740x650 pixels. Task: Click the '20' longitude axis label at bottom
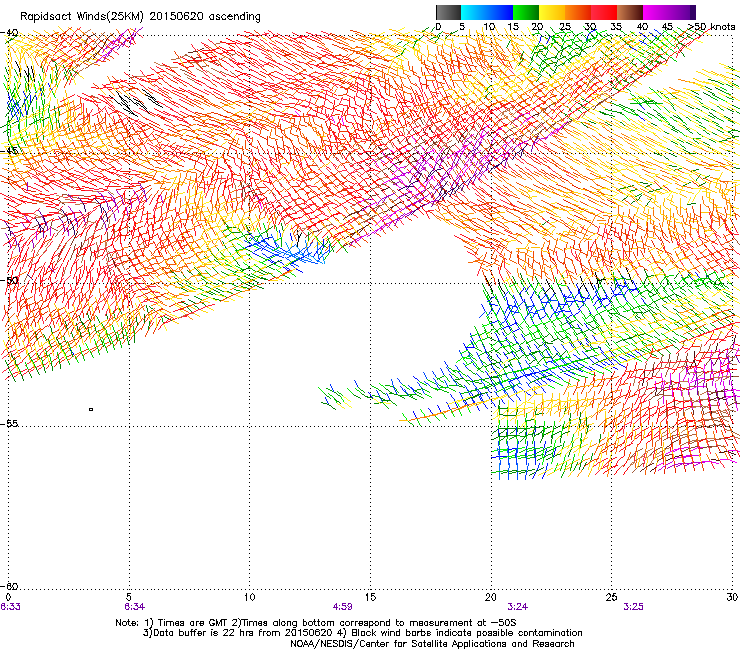491,597
